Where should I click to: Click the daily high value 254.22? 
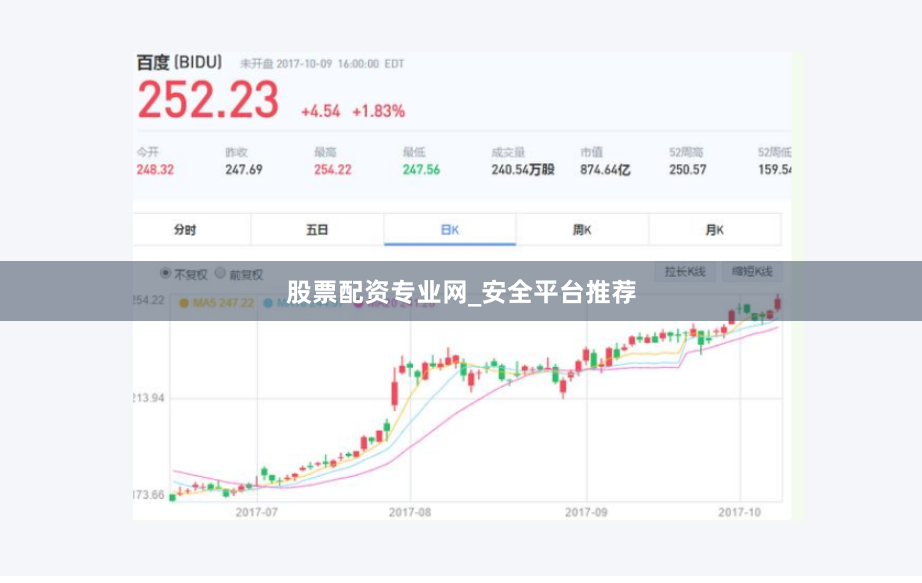333,169
